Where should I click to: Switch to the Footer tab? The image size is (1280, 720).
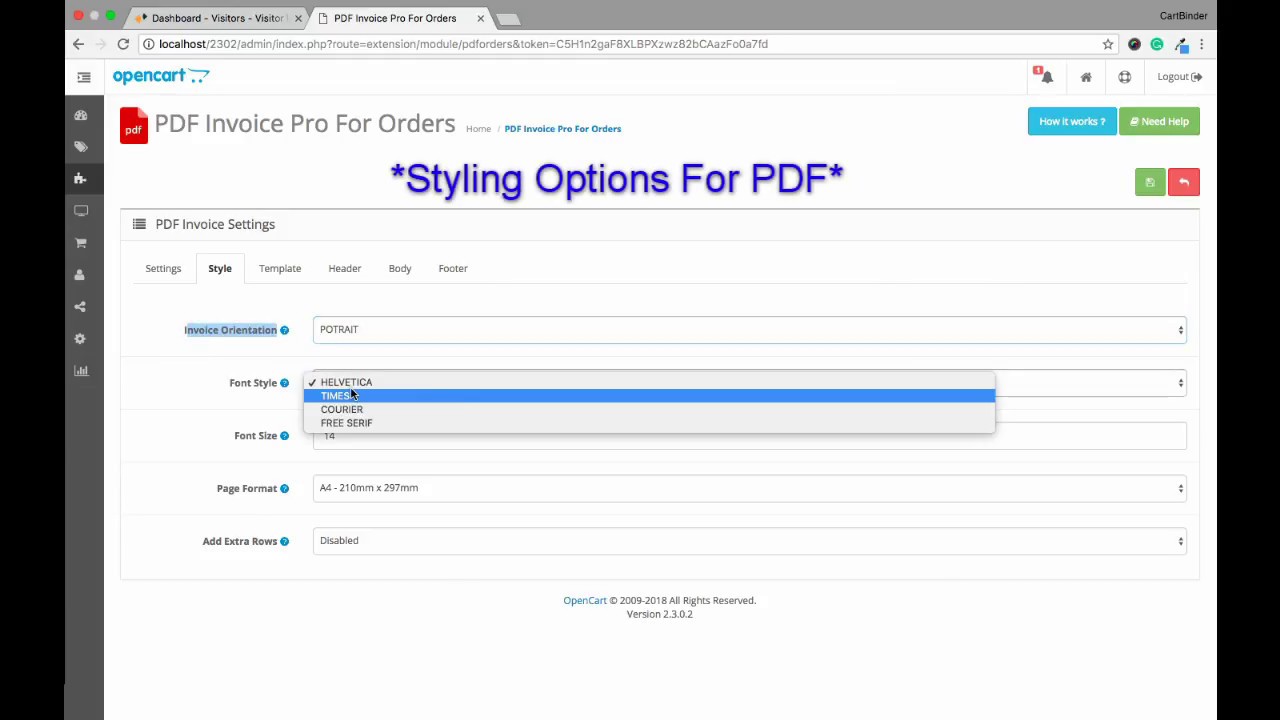click(453, 268)
